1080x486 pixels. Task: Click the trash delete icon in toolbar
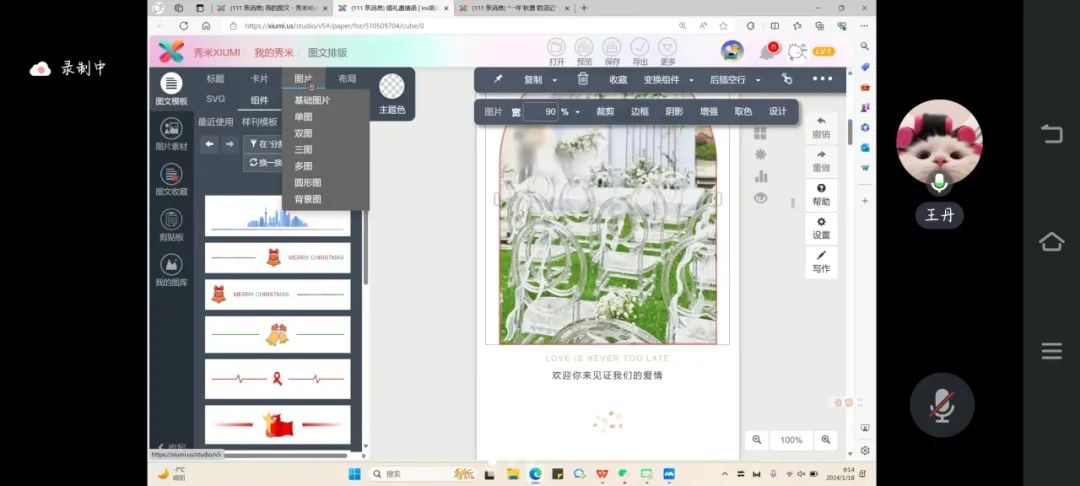pyautogui.click(x=583, y=79)
